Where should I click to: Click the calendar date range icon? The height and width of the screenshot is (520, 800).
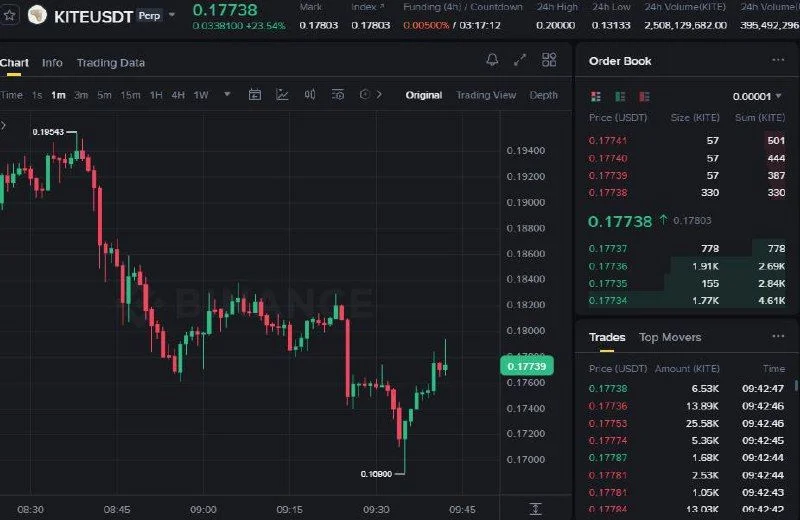[255, 94]
